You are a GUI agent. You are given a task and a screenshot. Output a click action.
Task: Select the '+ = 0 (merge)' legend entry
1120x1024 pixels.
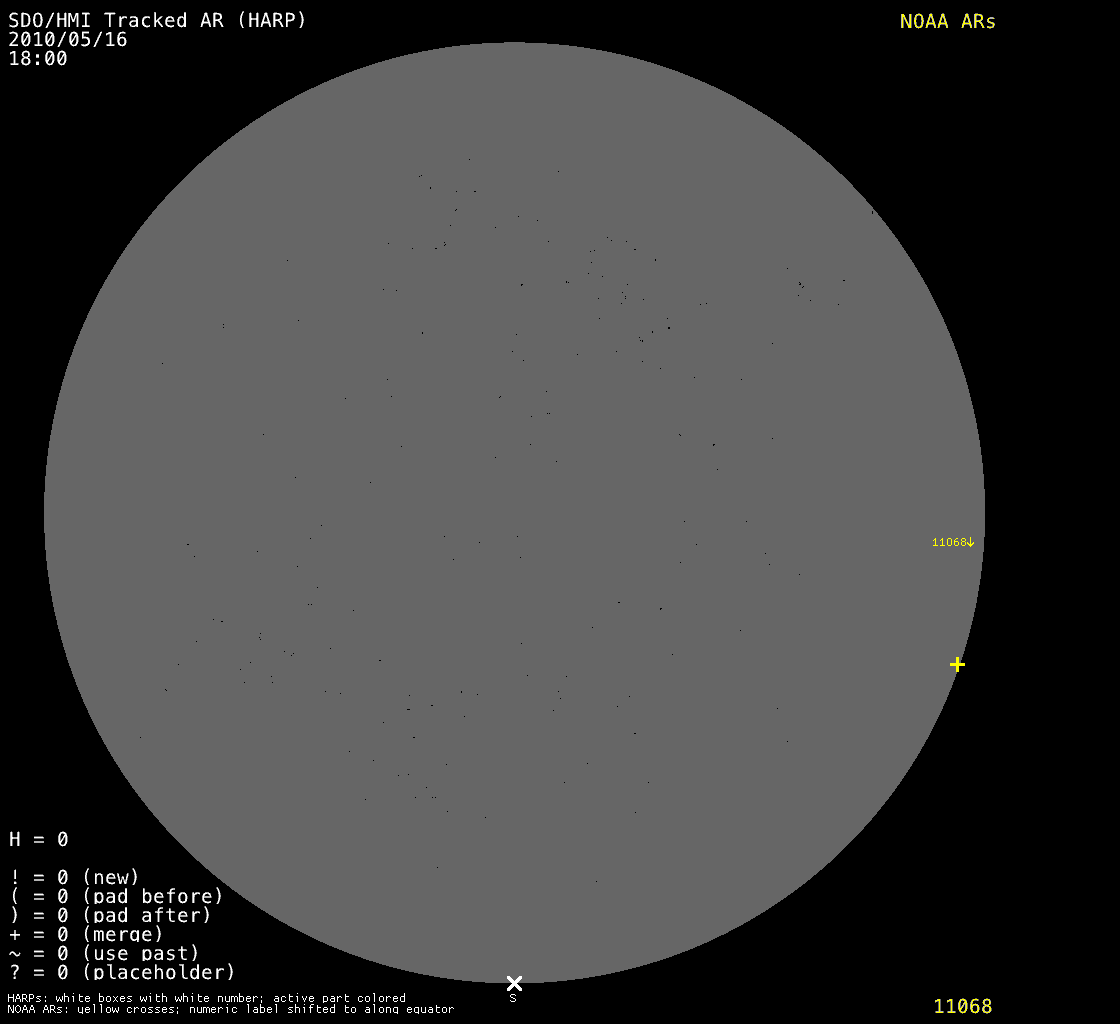coord(86,934)
